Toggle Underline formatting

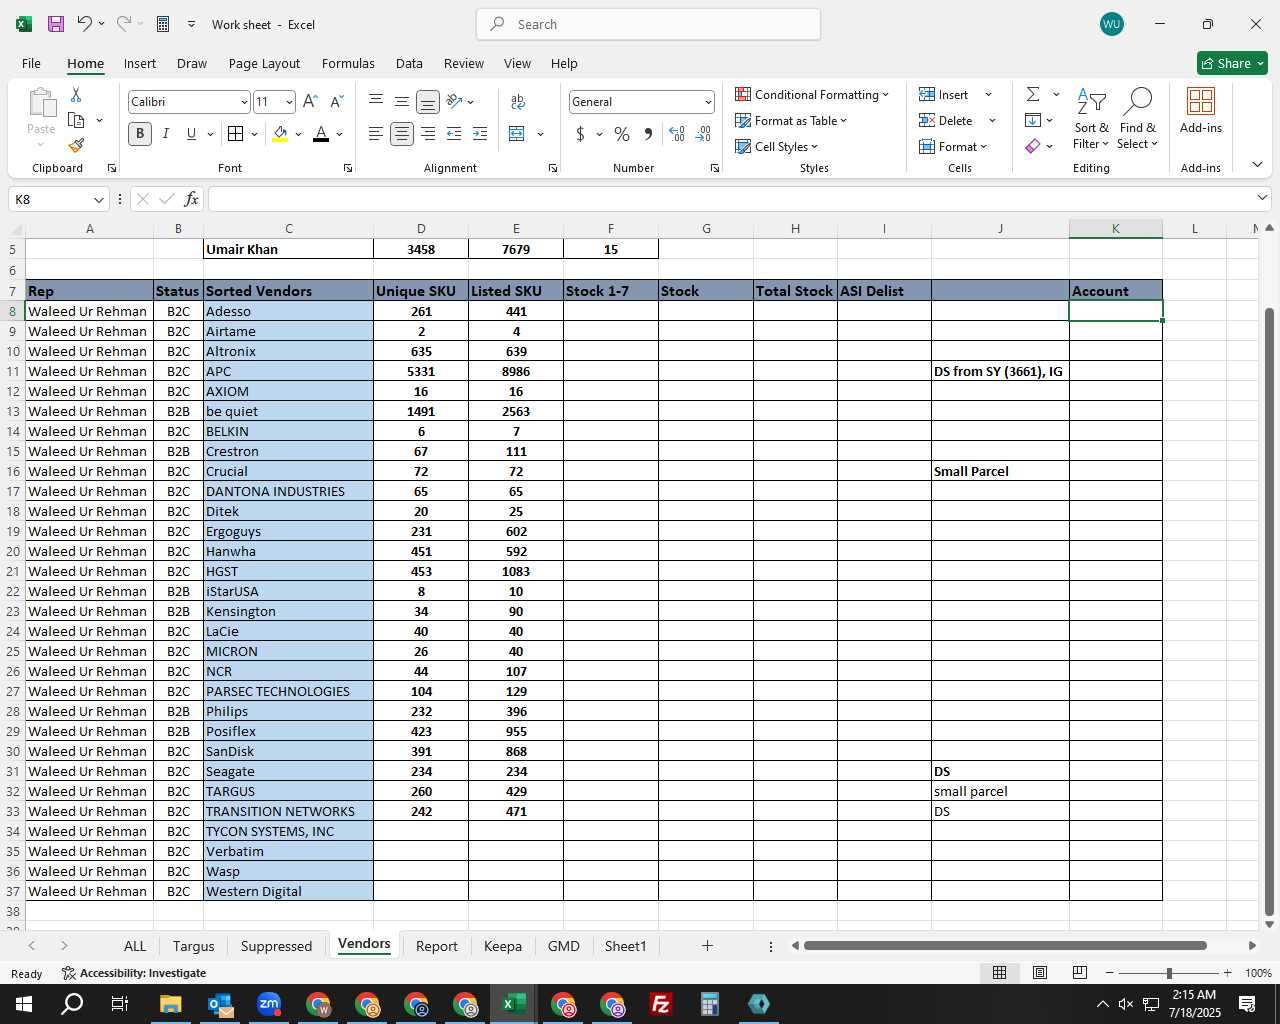pyautogui.click(x=191, y=134)
